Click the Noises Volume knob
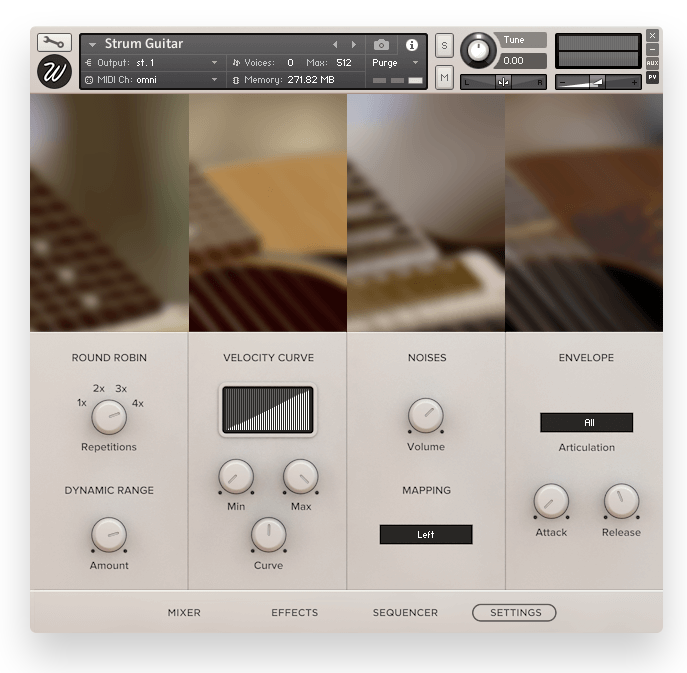 [x=425, y=415]
